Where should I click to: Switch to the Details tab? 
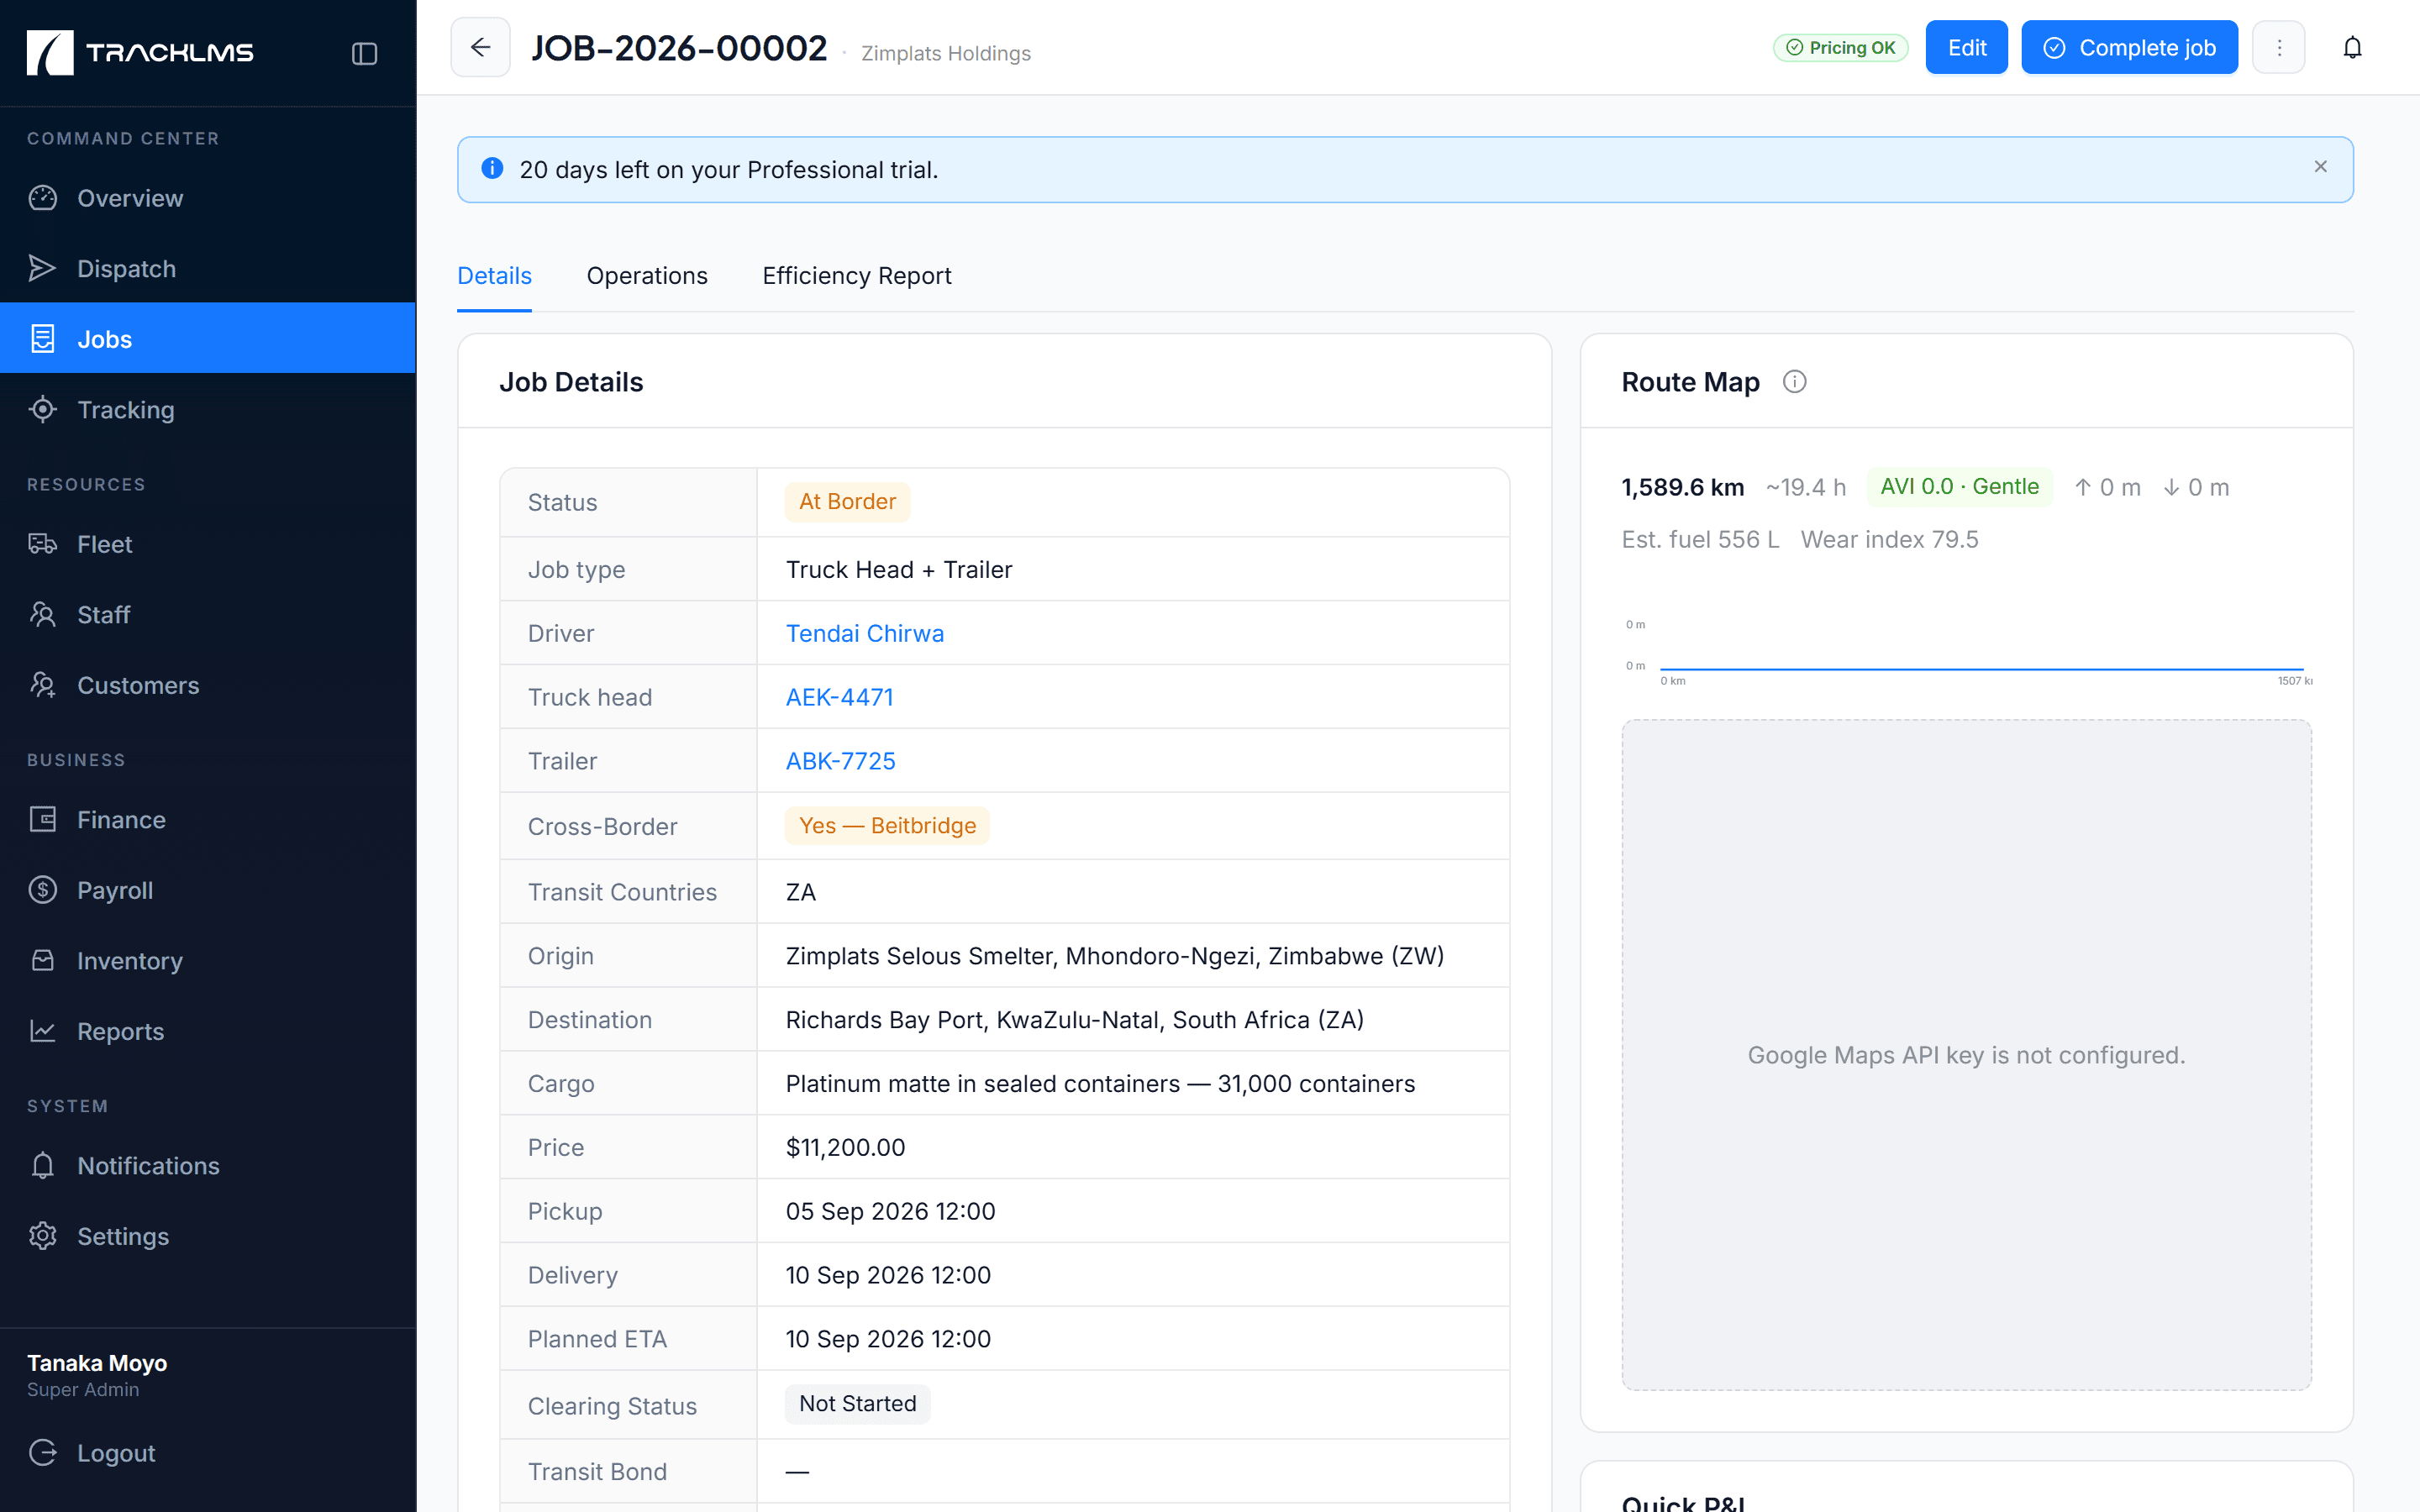pos(494,276)
